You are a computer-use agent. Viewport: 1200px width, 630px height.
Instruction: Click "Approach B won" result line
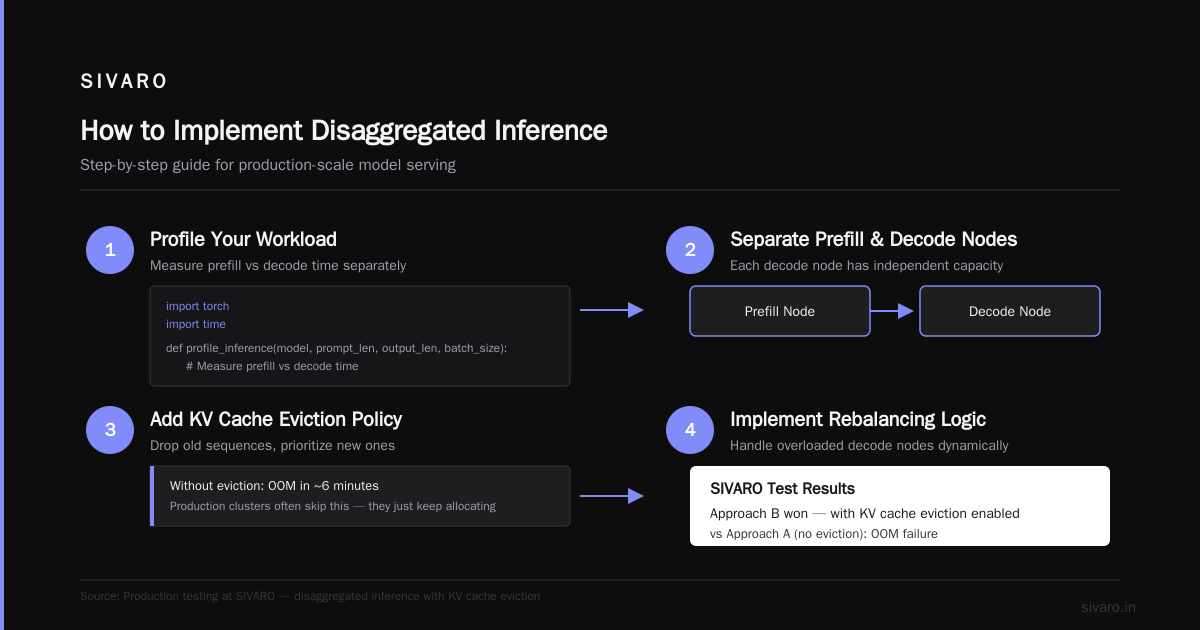[x=865, y=513]
